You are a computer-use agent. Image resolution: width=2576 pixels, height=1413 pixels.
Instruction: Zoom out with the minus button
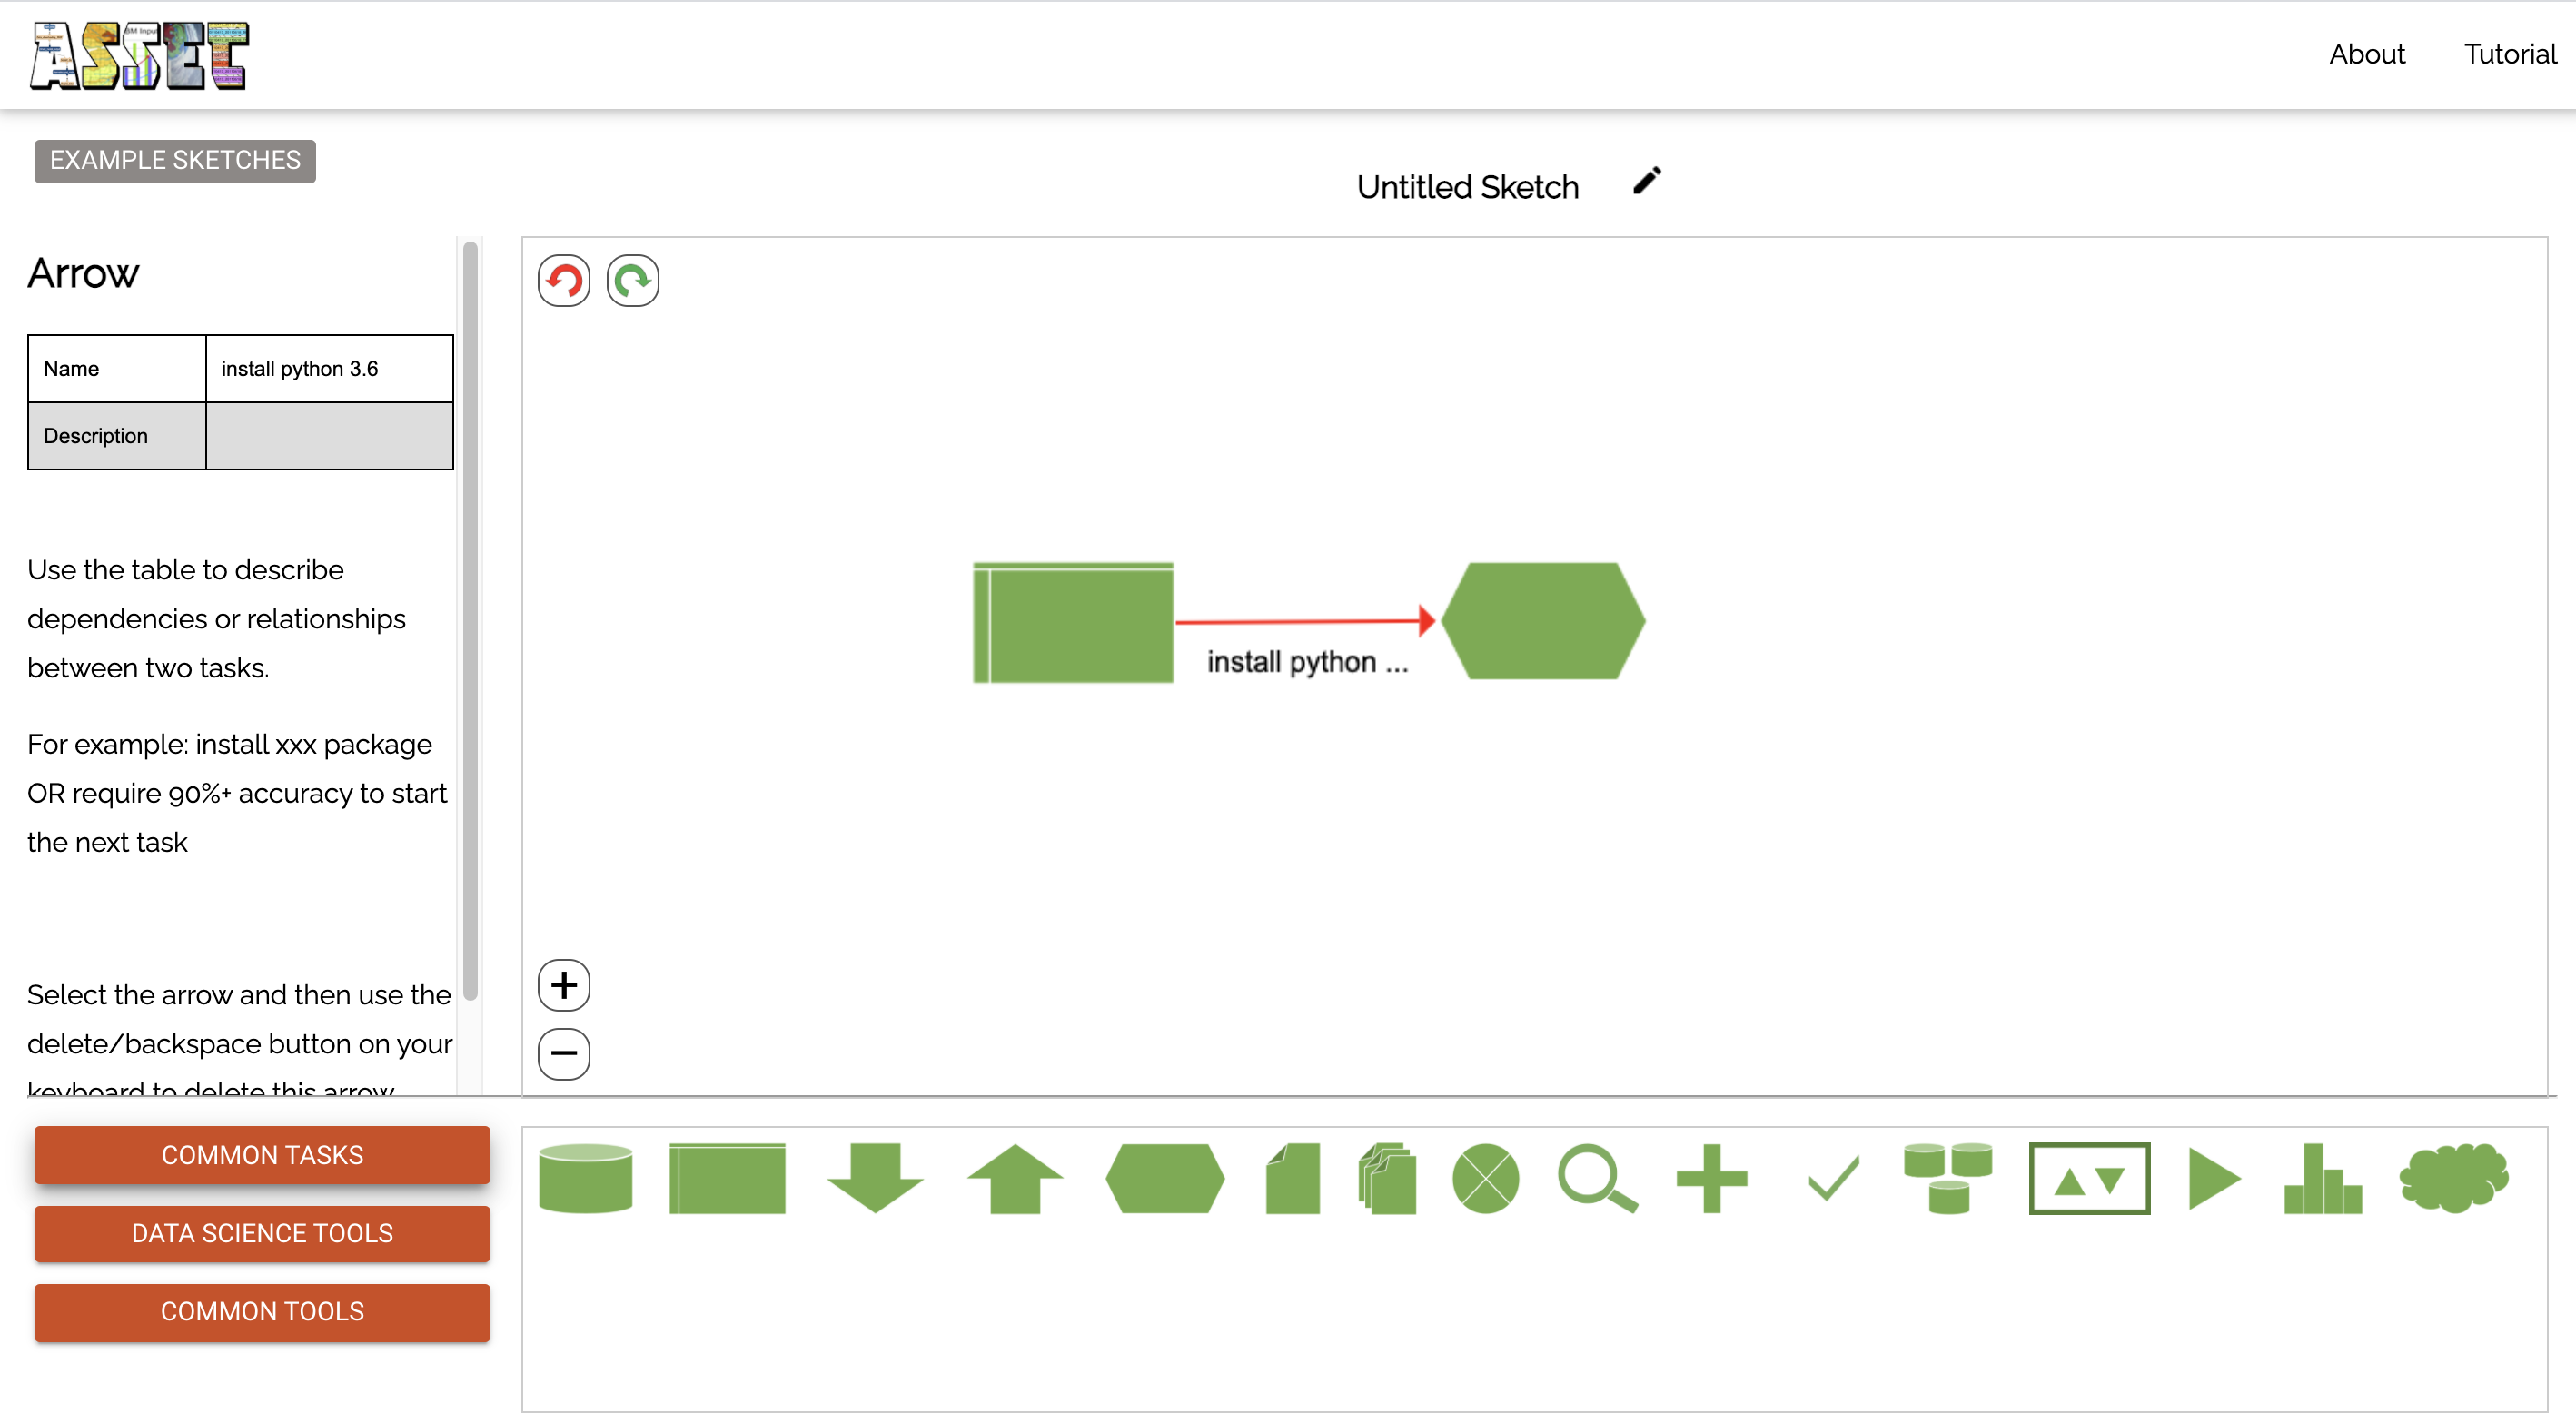point(564,1054)
